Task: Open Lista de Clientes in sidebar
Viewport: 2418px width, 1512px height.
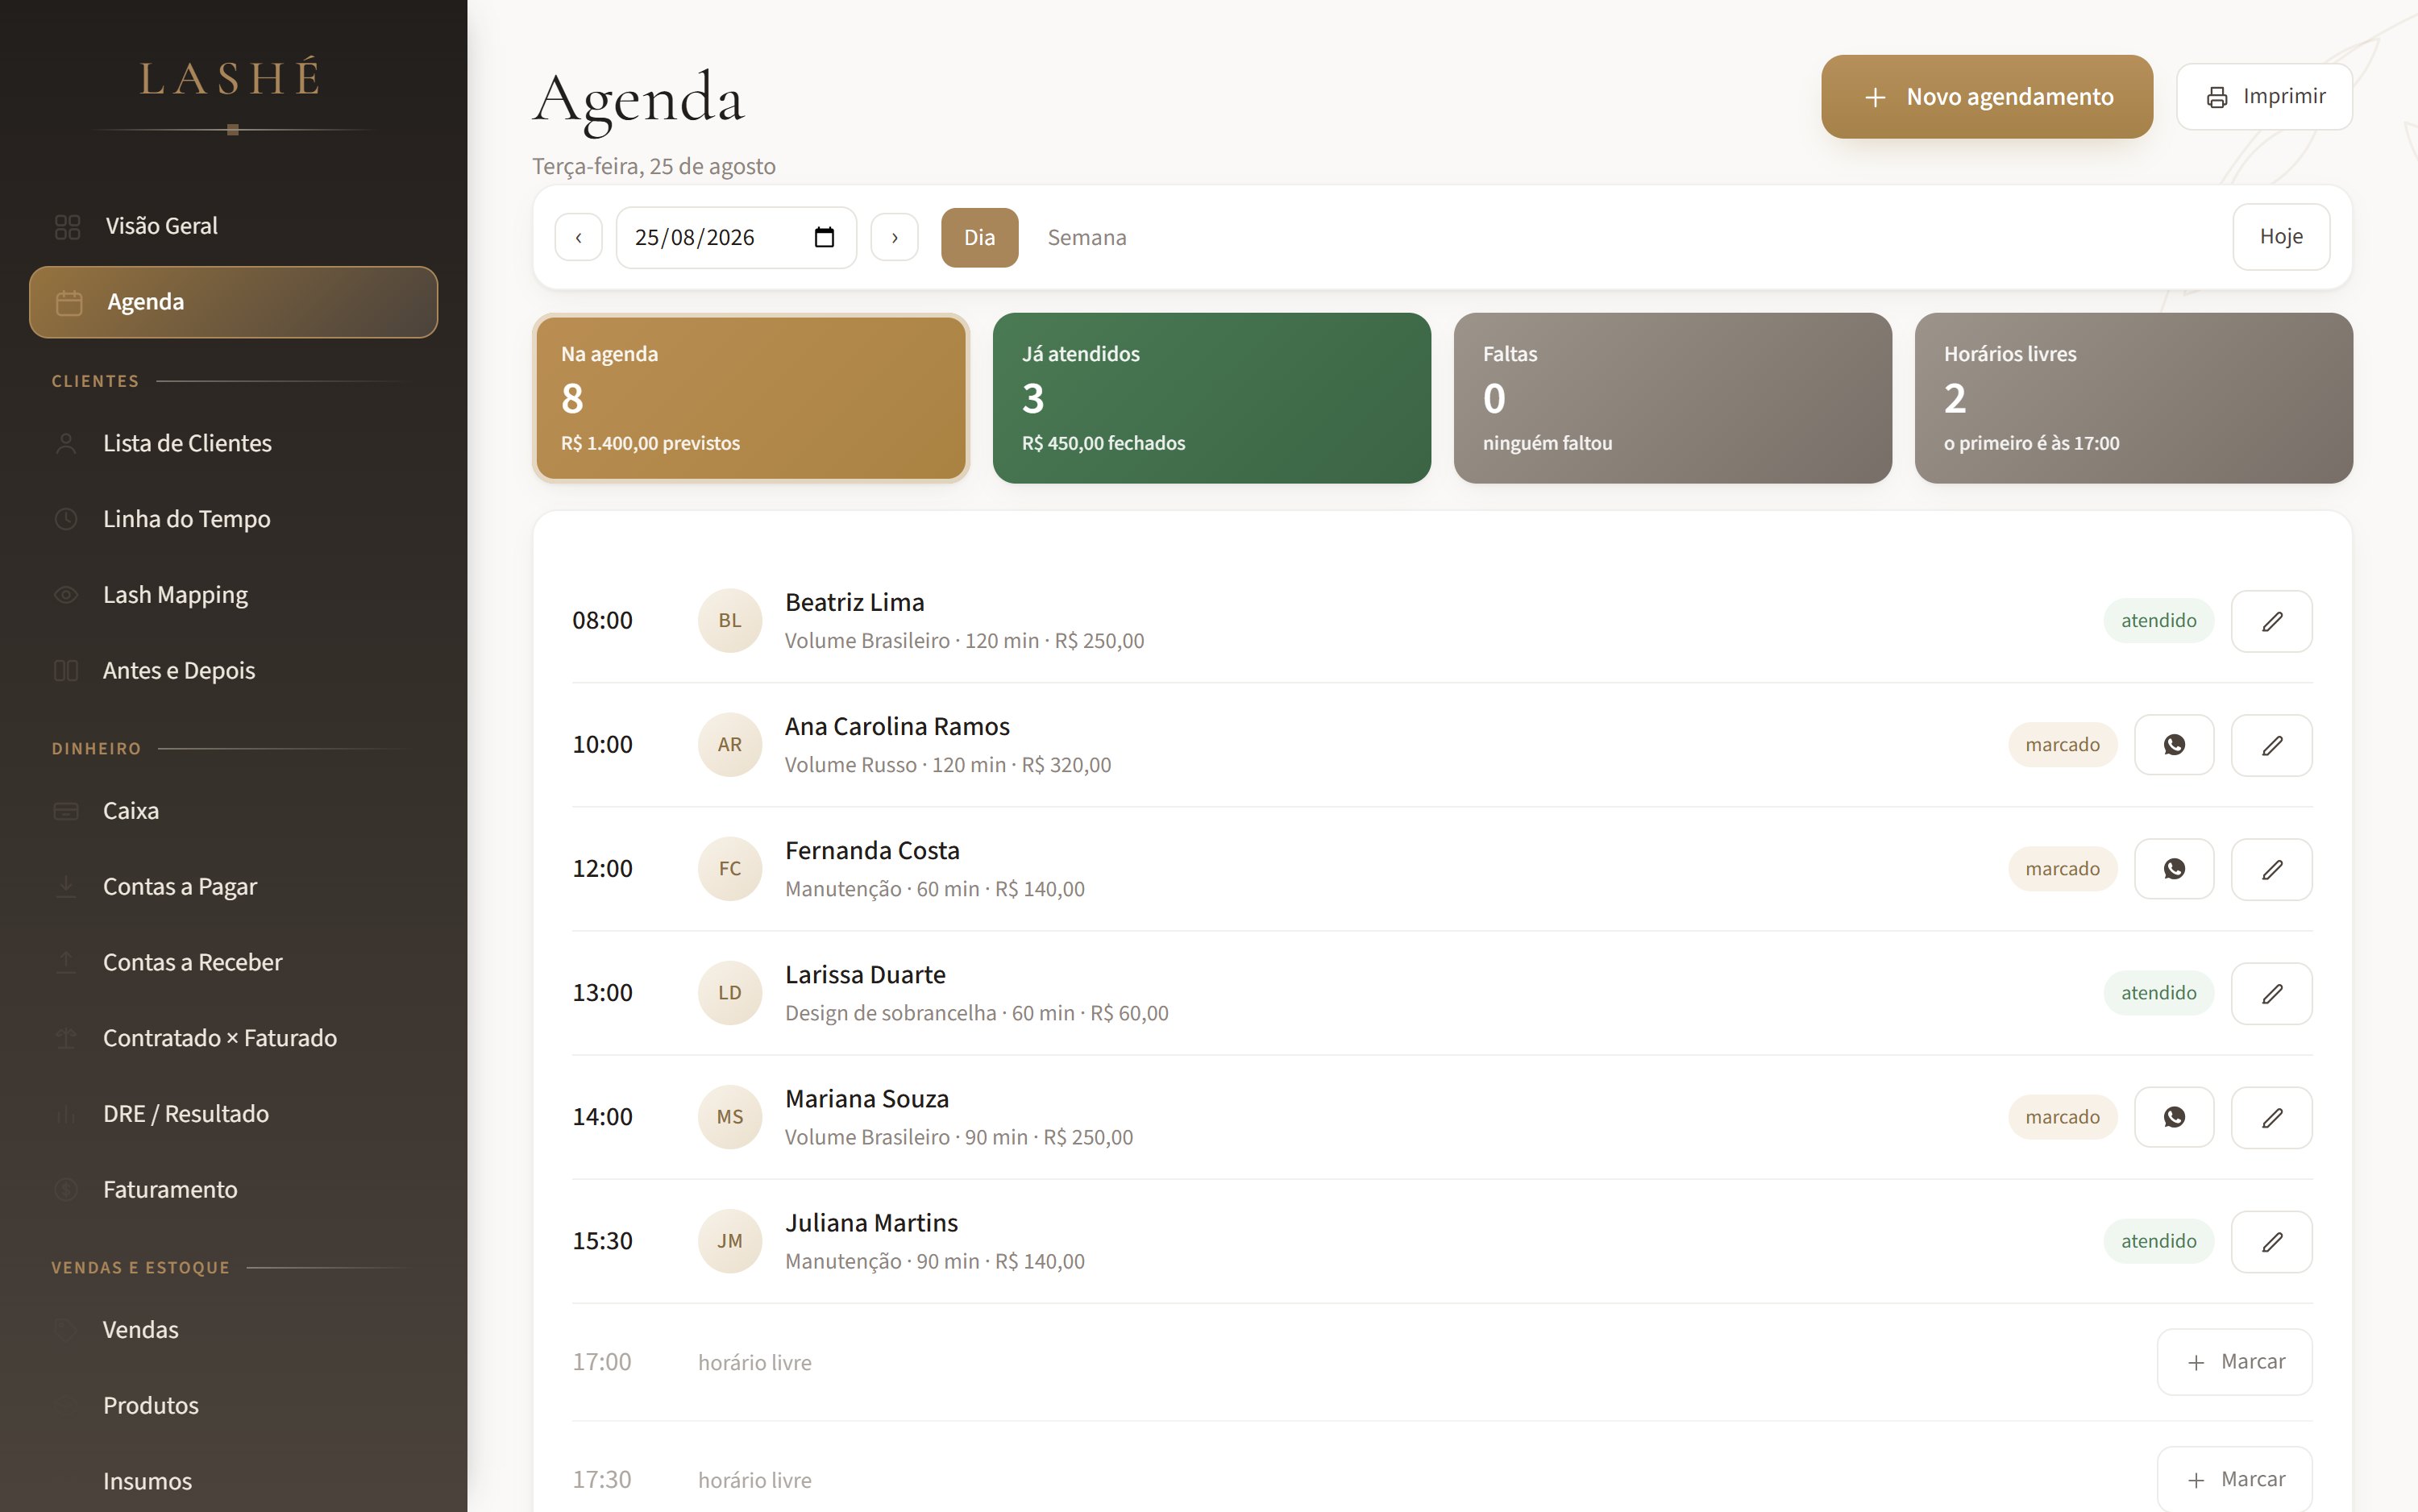Action: pos(233,443)
